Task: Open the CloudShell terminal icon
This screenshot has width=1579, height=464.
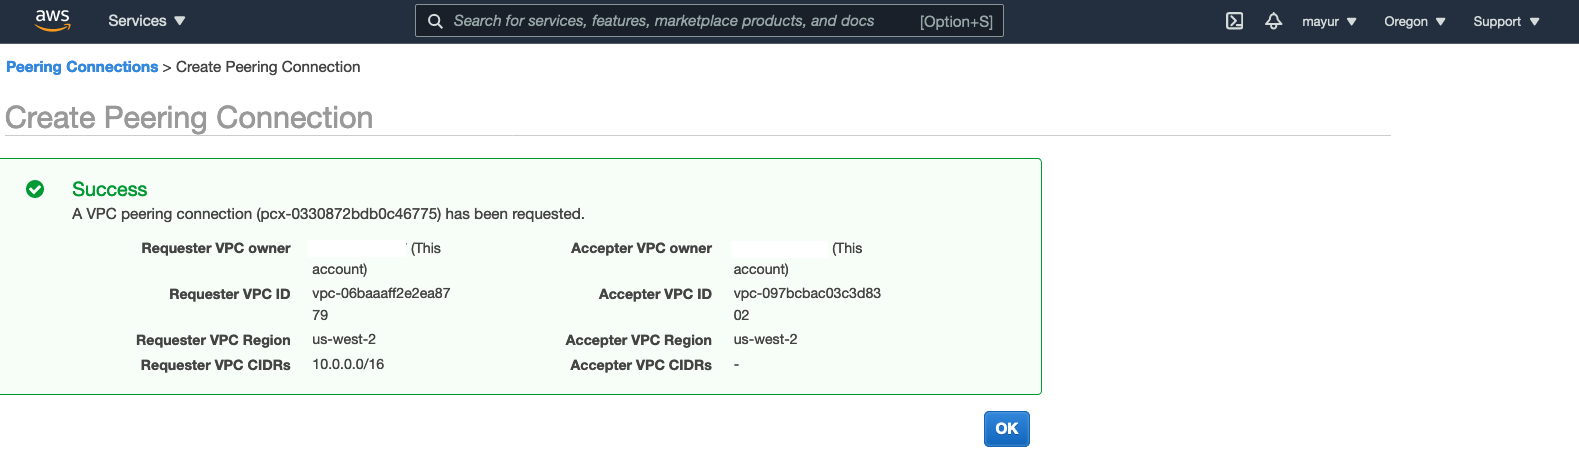Action: click(1234, 21)
